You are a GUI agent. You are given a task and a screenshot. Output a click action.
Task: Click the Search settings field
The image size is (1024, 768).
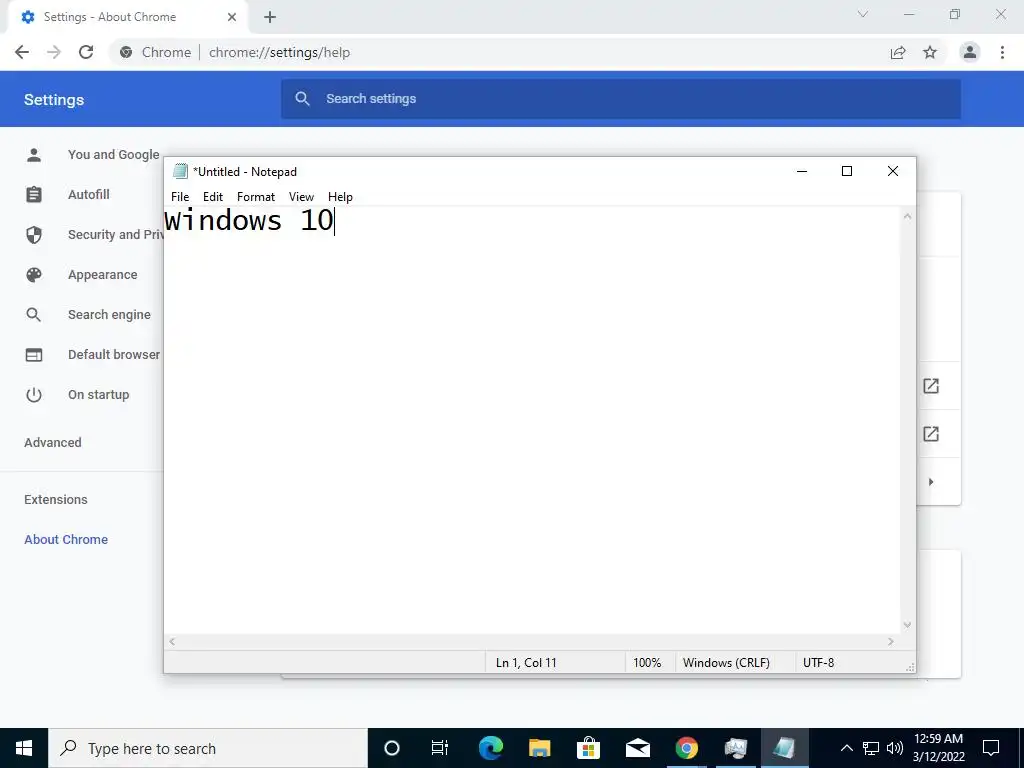[x=620, y=99]
